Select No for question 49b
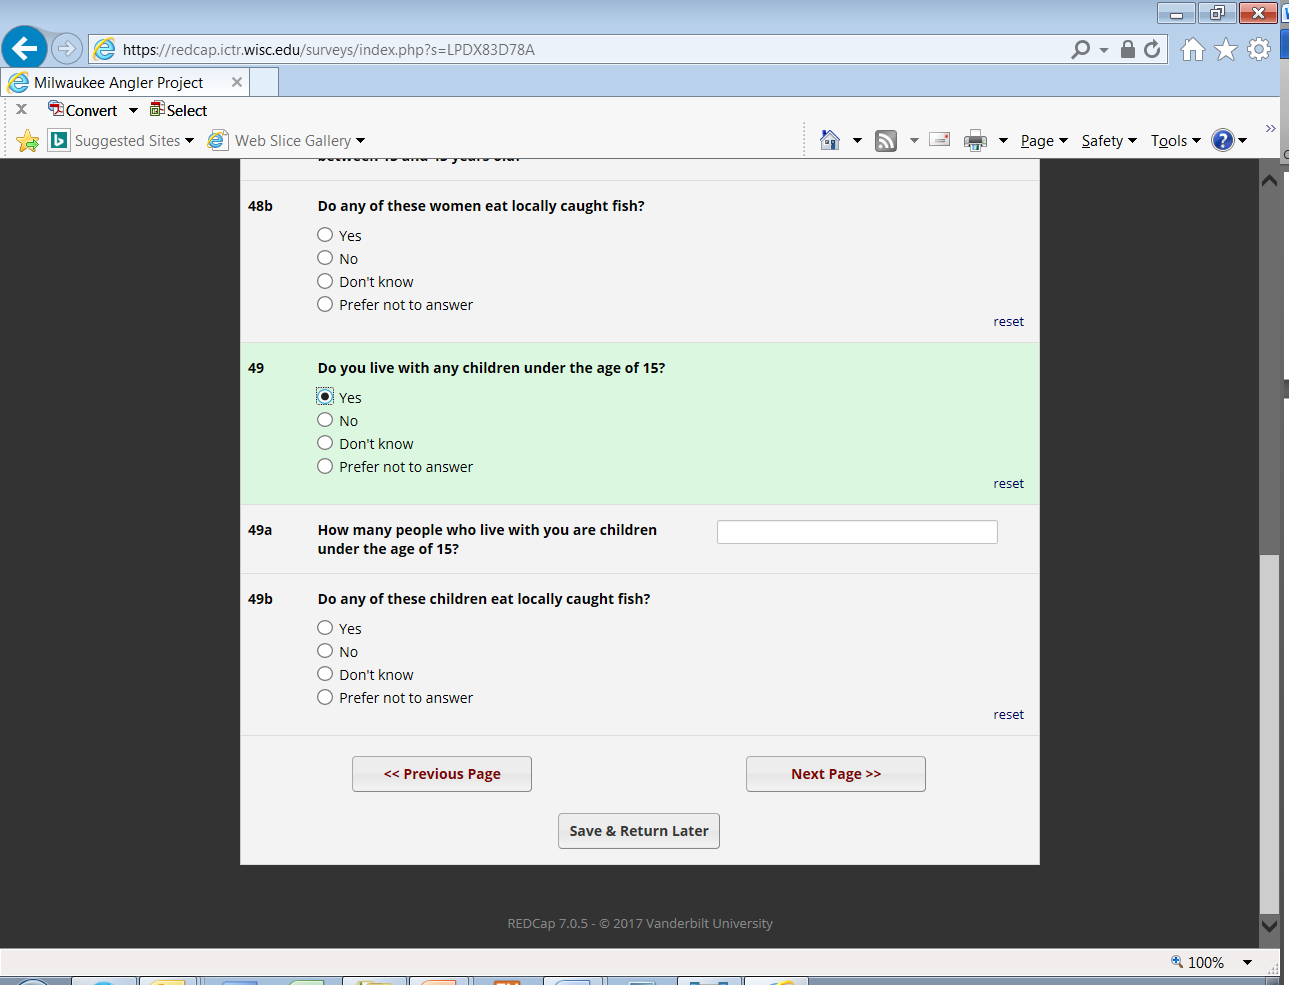The height and width of the screenshot is (985, 1289). (325, 651)
